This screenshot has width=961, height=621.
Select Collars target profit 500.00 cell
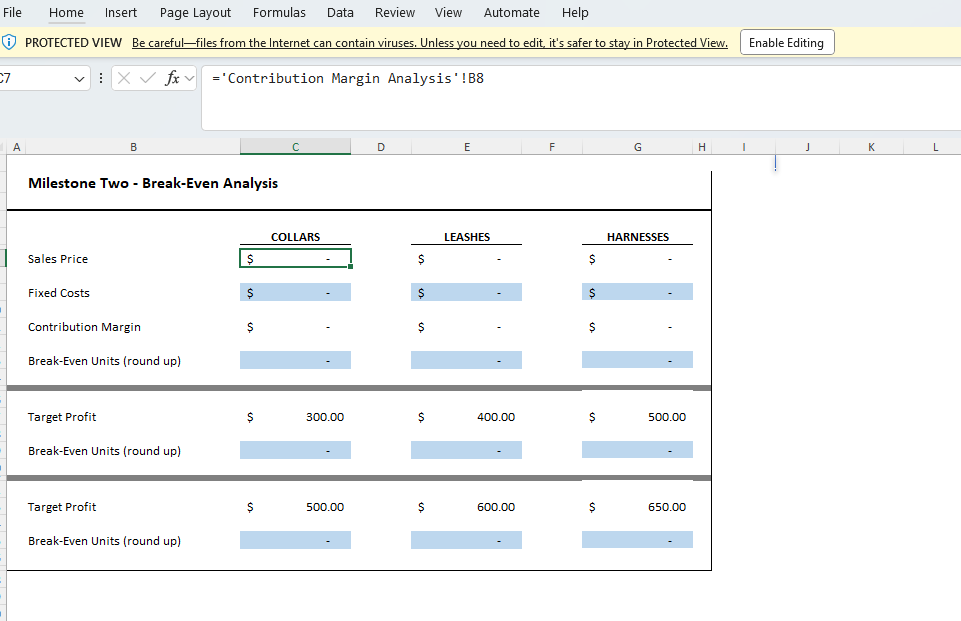(295, 507)
